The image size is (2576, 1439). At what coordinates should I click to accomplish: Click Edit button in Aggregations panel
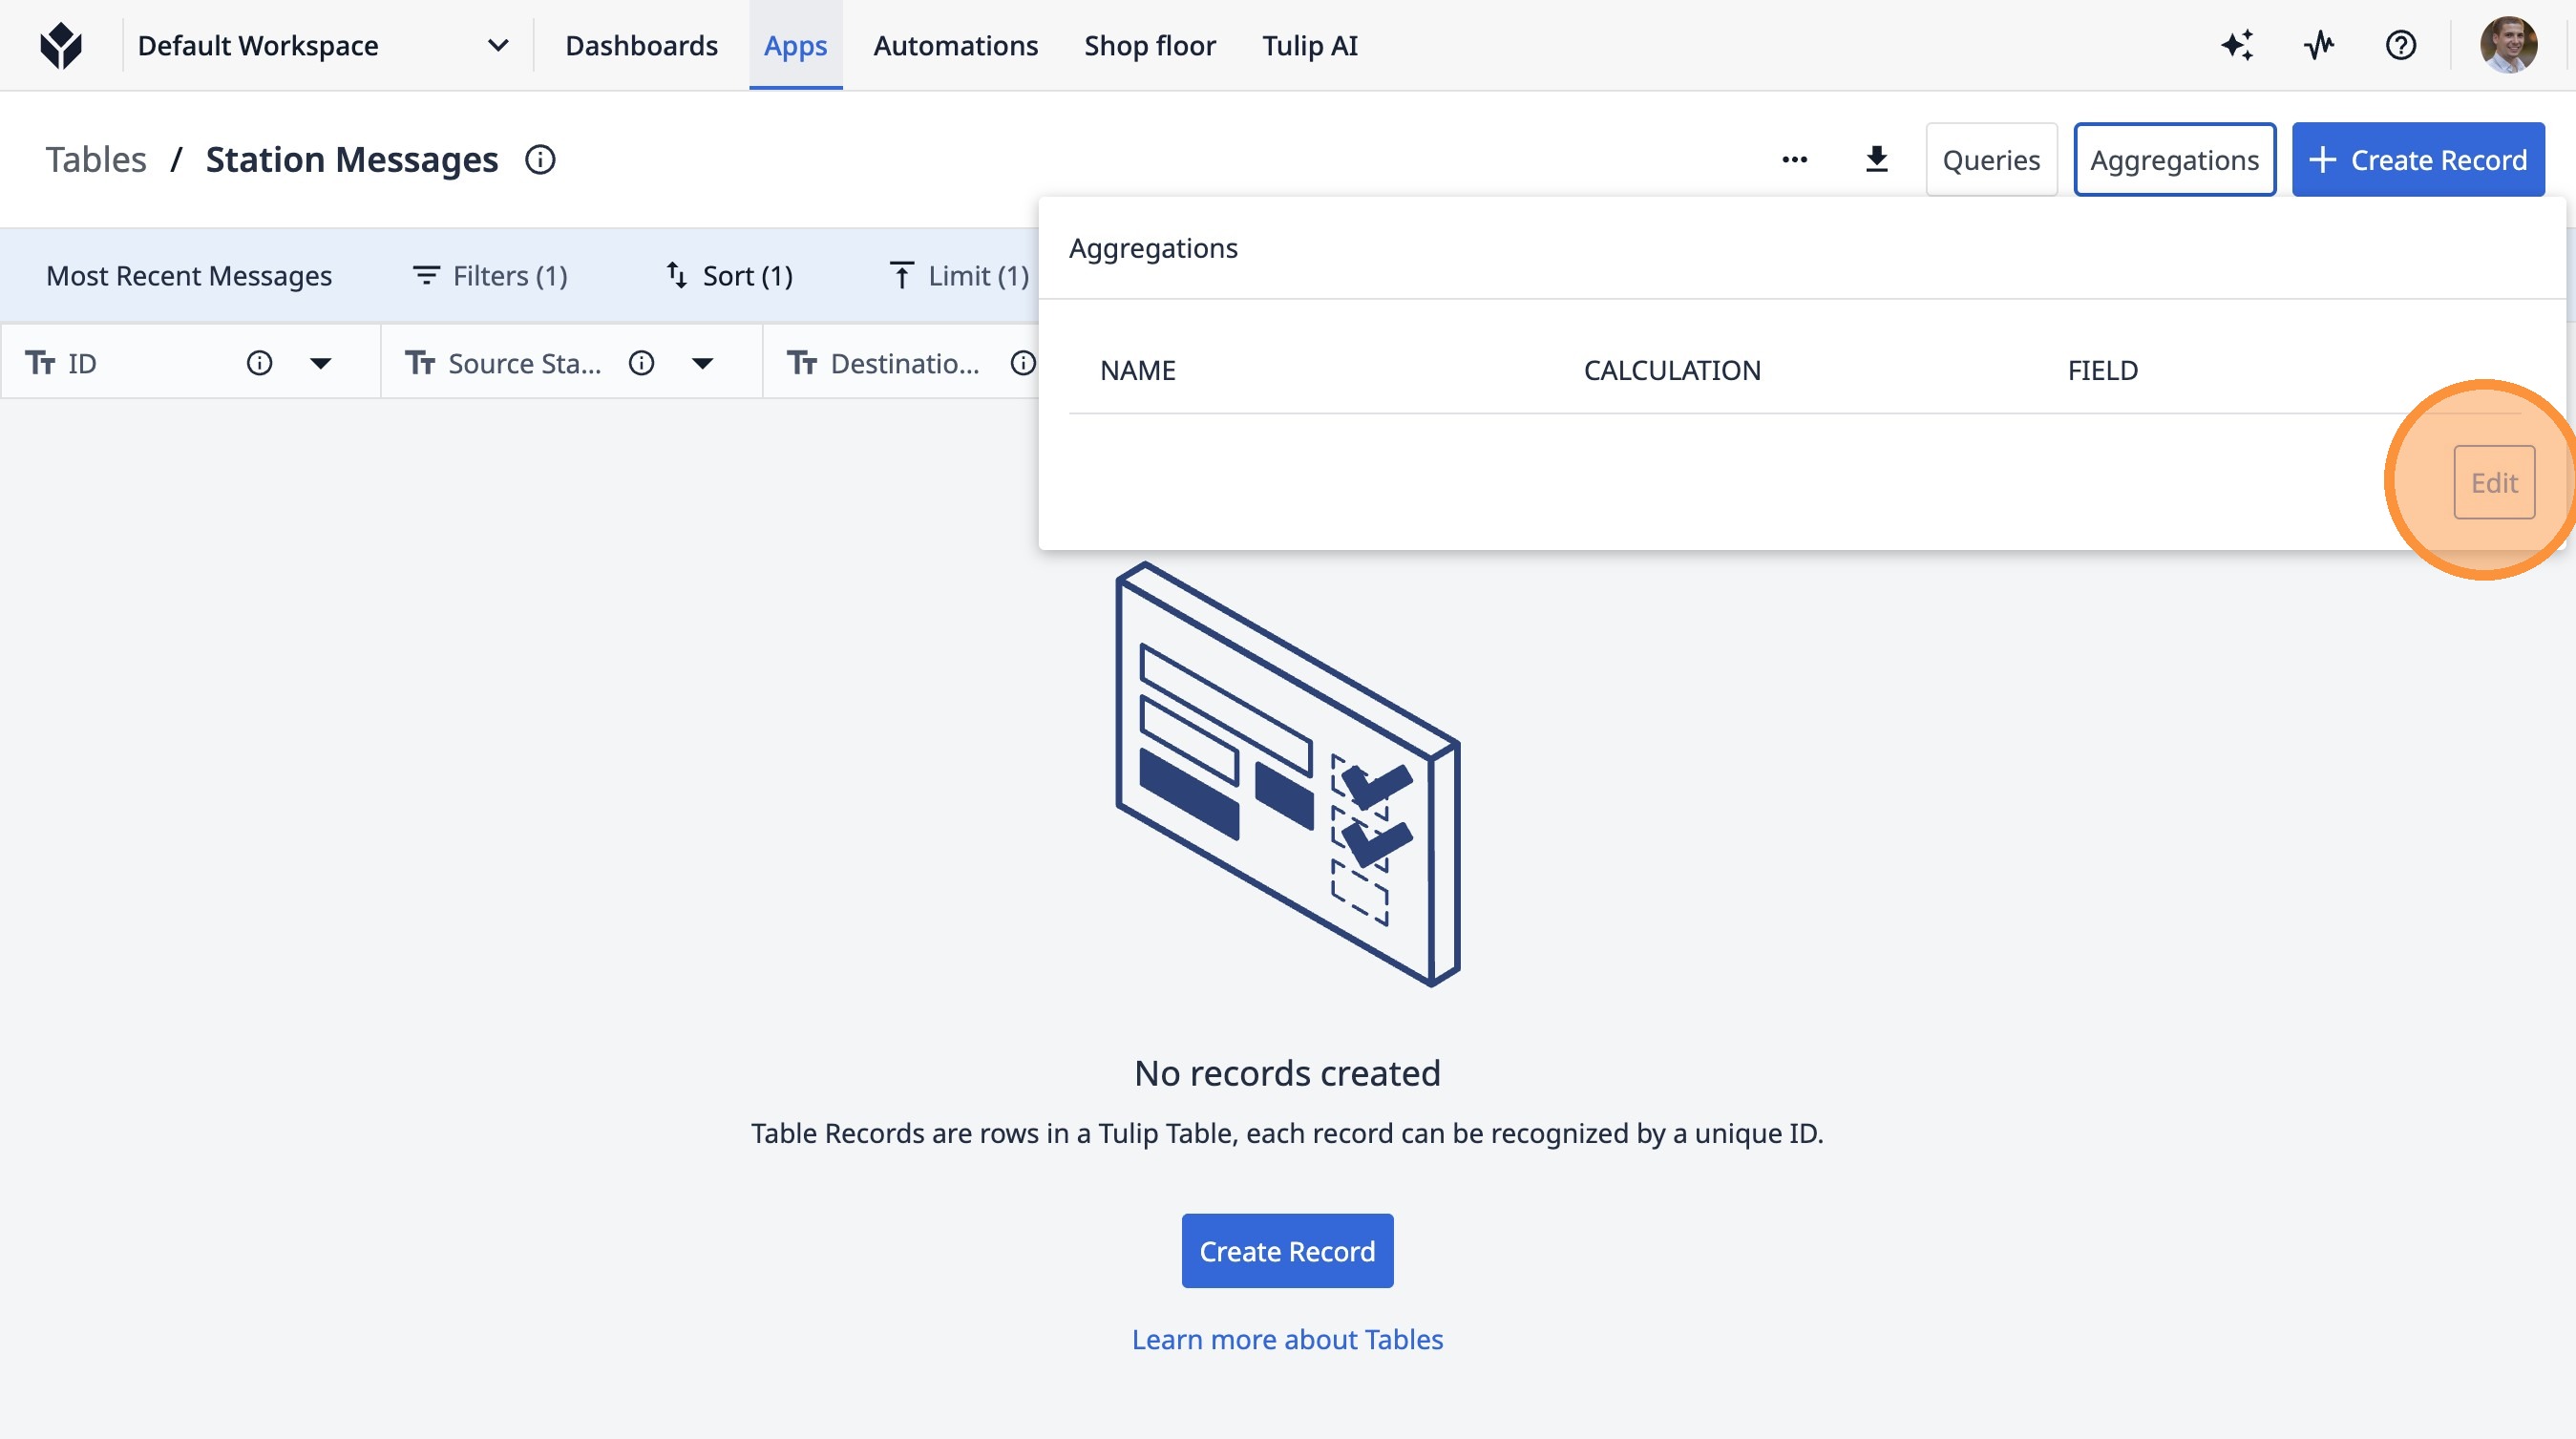[2493, 483]
